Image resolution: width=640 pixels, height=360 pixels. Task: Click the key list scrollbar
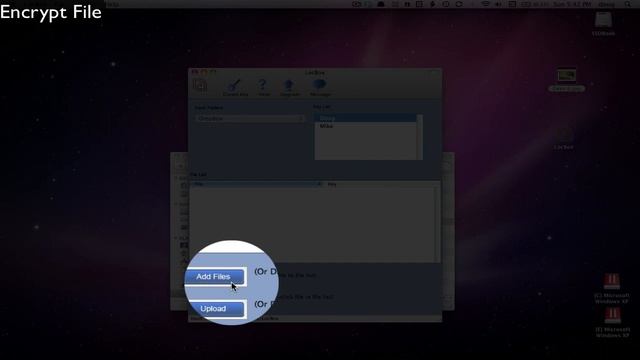(419, 137)
